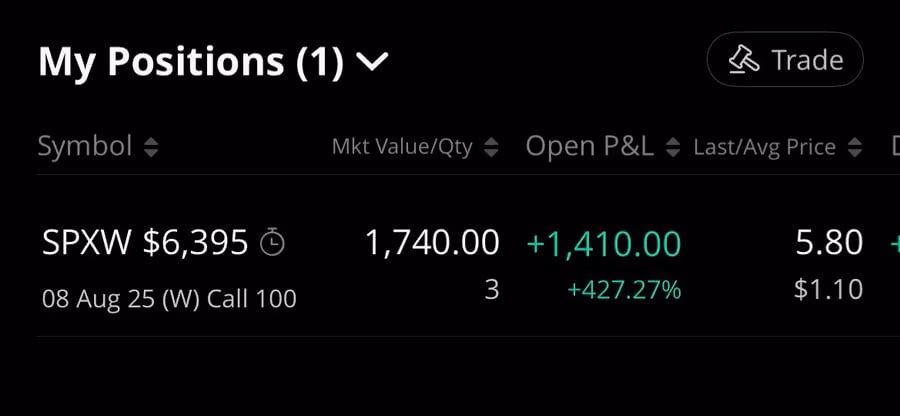
Task: Select the Last/Avg Price column header label
Action: tap(764, 148)
